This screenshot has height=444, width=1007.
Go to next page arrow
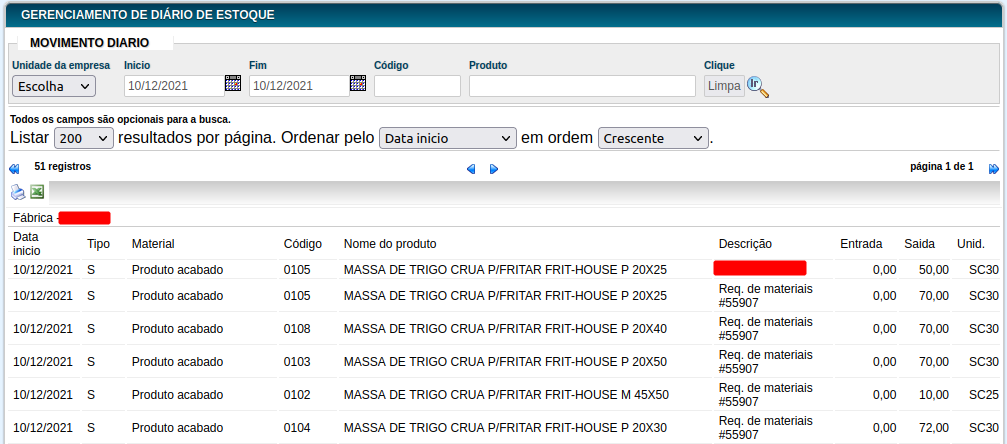click(x=494, y=169)
